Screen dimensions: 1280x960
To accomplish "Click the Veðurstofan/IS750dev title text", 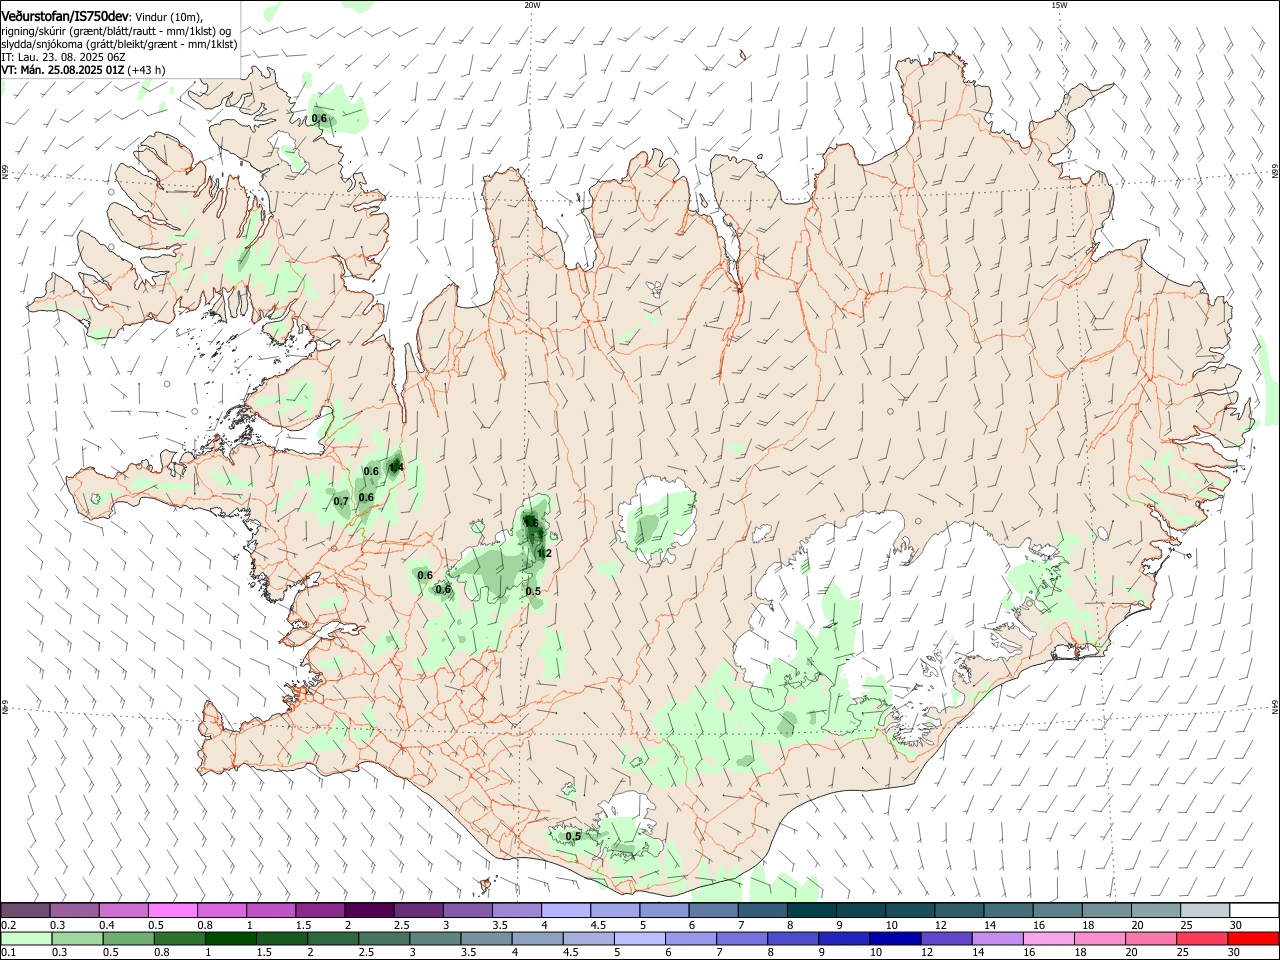I will click(66, 17).
